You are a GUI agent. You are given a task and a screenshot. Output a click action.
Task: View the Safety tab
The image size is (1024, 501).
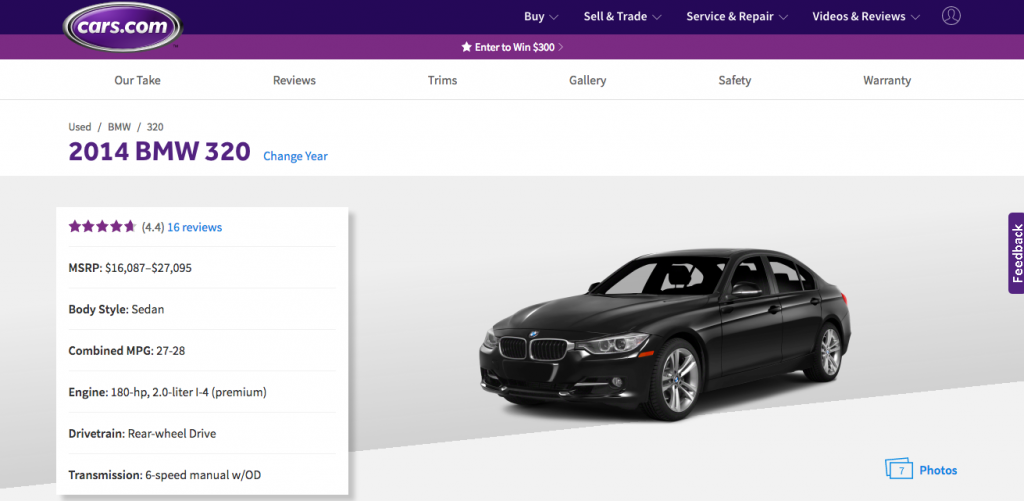(735, 80)
